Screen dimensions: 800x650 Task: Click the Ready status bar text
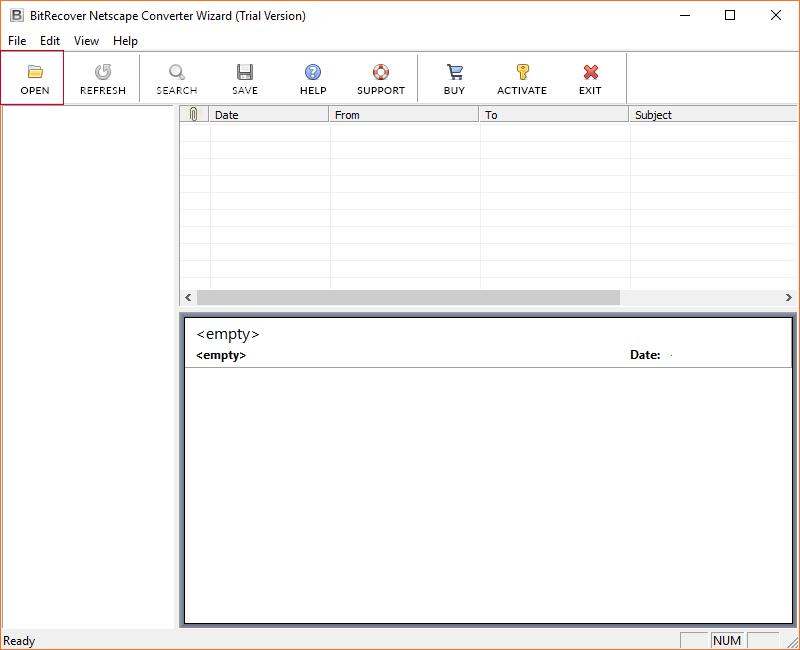click(19, 641)
